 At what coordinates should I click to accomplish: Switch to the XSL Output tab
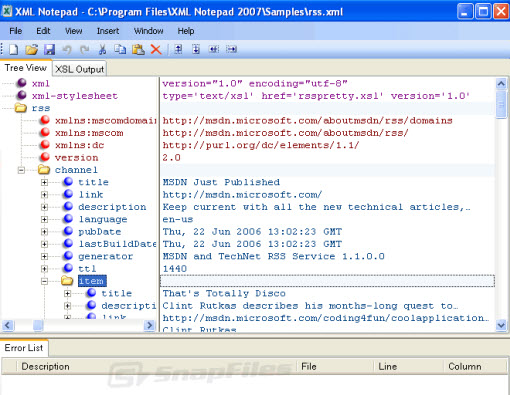(79, 69)
